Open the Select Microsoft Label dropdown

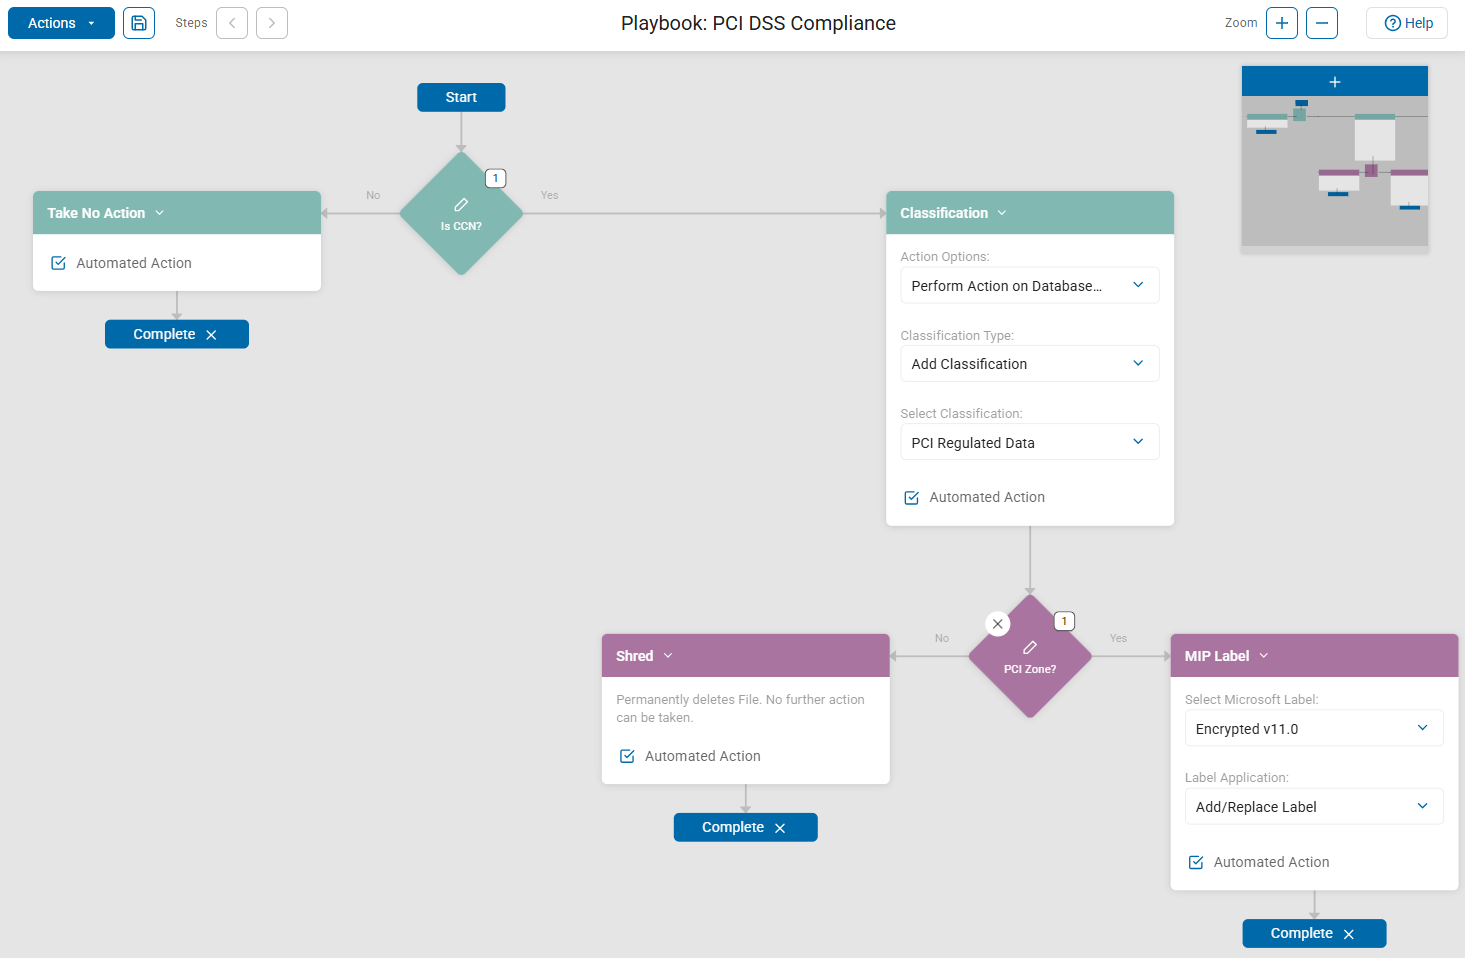[x=1313, y=729]
